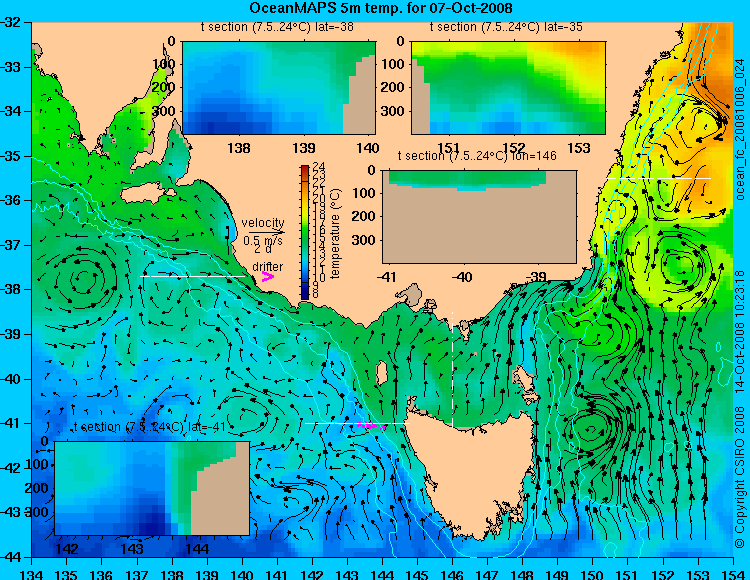Click longitude label 146 on bottom axis
750x580 pixels.
tap(452, 574)
